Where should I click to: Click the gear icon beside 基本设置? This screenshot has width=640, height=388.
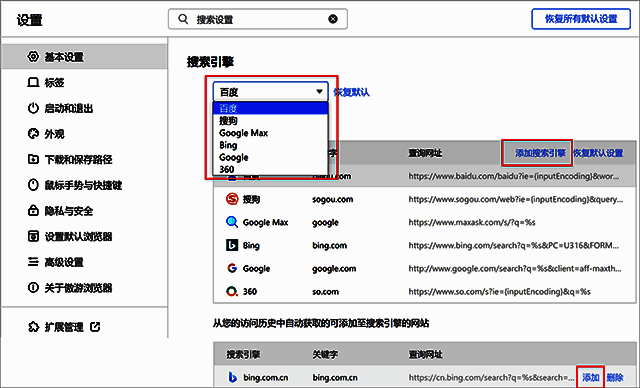coord(33,56)
